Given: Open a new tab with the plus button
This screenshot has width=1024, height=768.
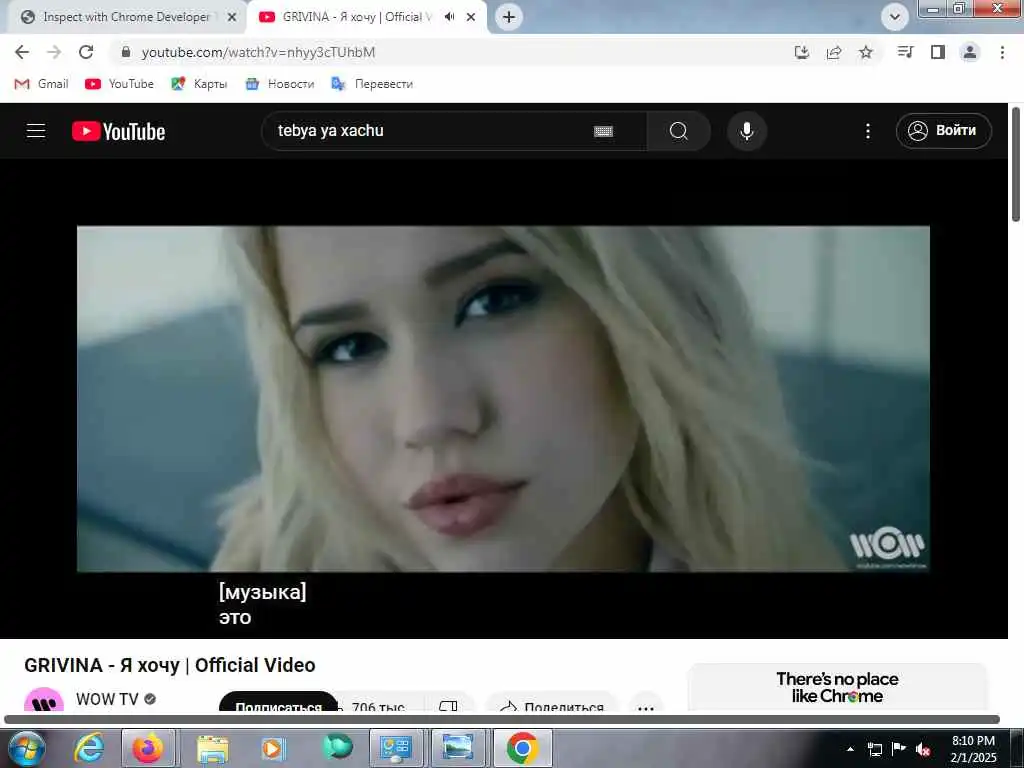Looking at the screenshot, I should (x=509, y=17).
